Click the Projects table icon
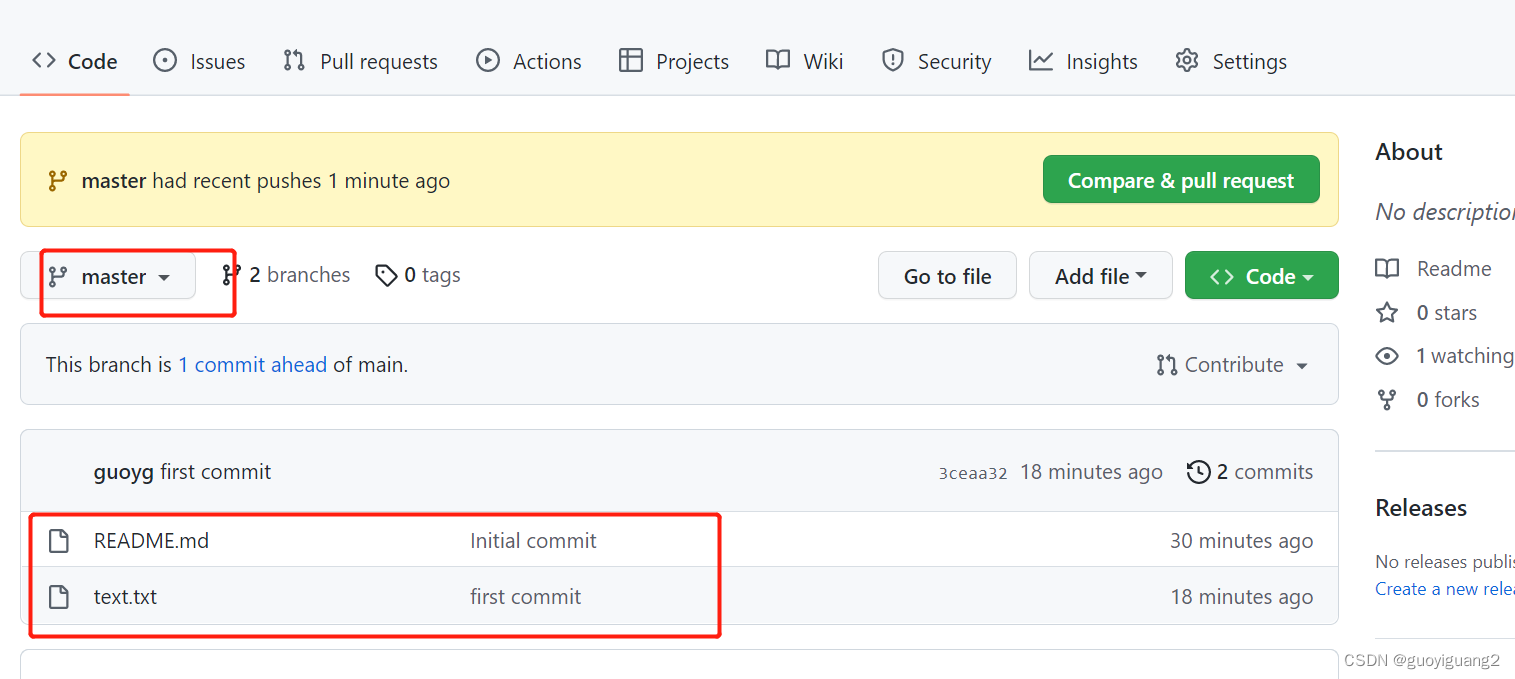1515x679 pixels. coord(631,60)
